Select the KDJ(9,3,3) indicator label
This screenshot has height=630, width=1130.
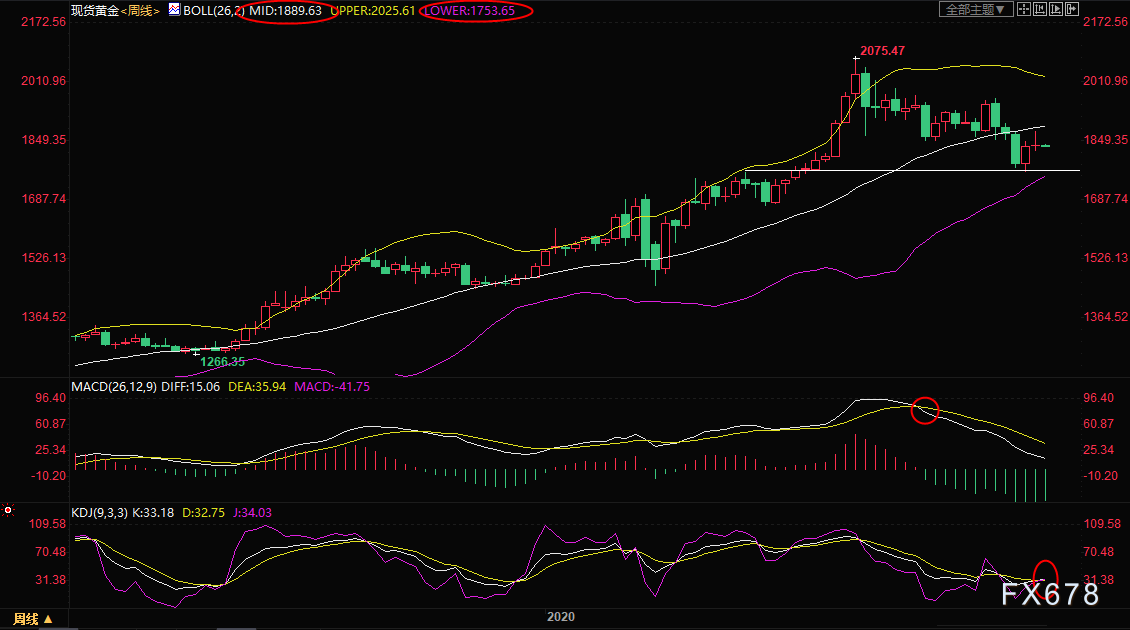tap(99, 513)
